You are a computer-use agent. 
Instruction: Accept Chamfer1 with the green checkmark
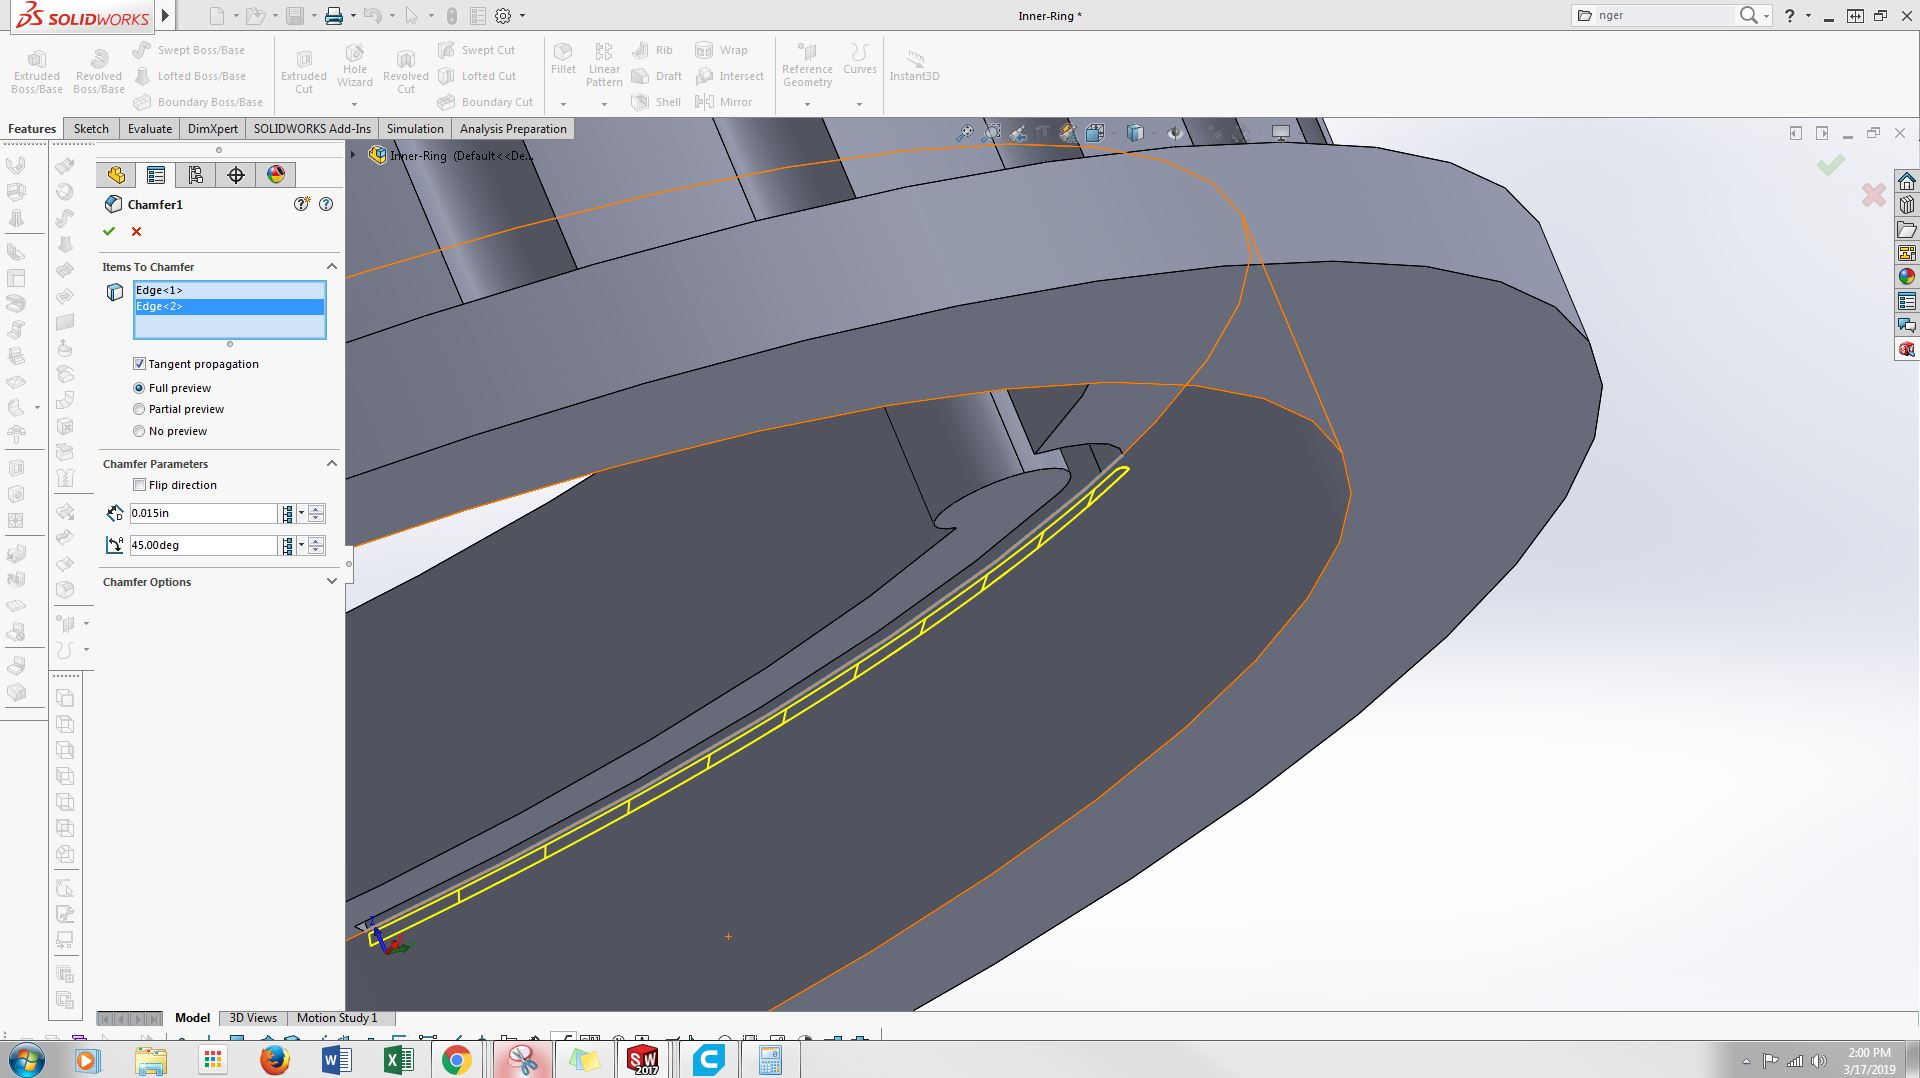pos(109,231)
